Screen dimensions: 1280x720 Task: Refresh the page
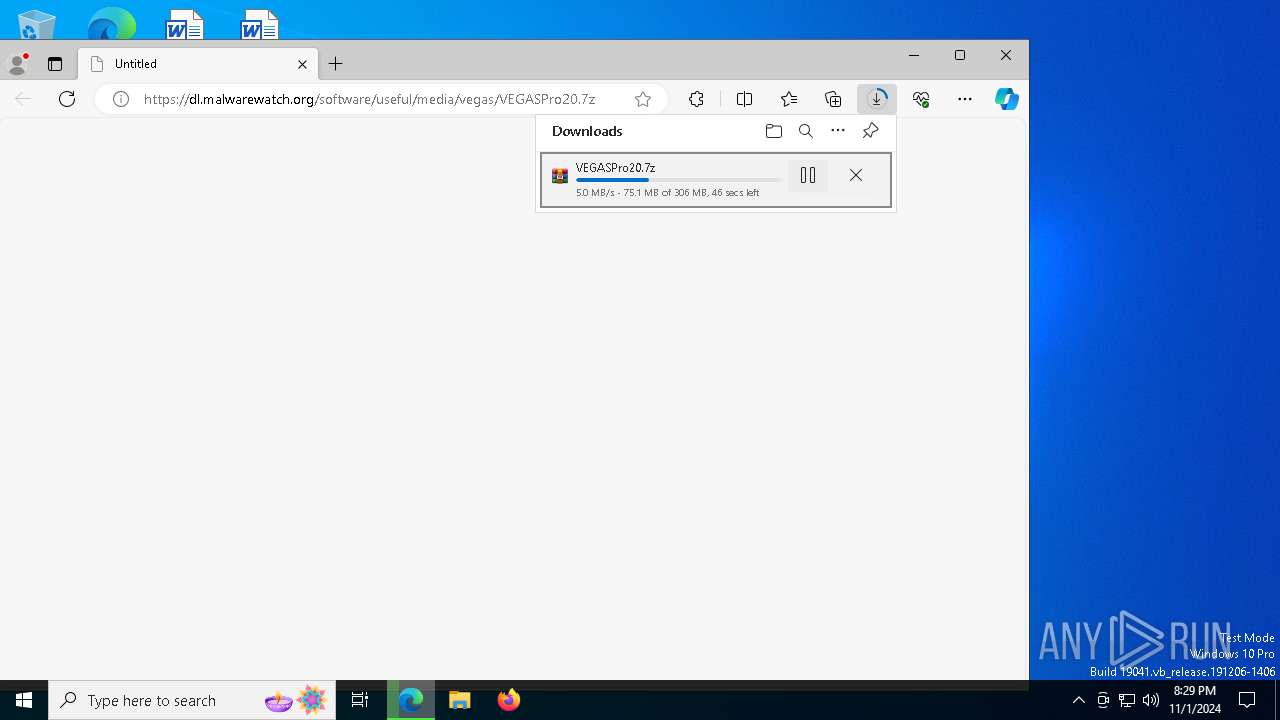67,99
